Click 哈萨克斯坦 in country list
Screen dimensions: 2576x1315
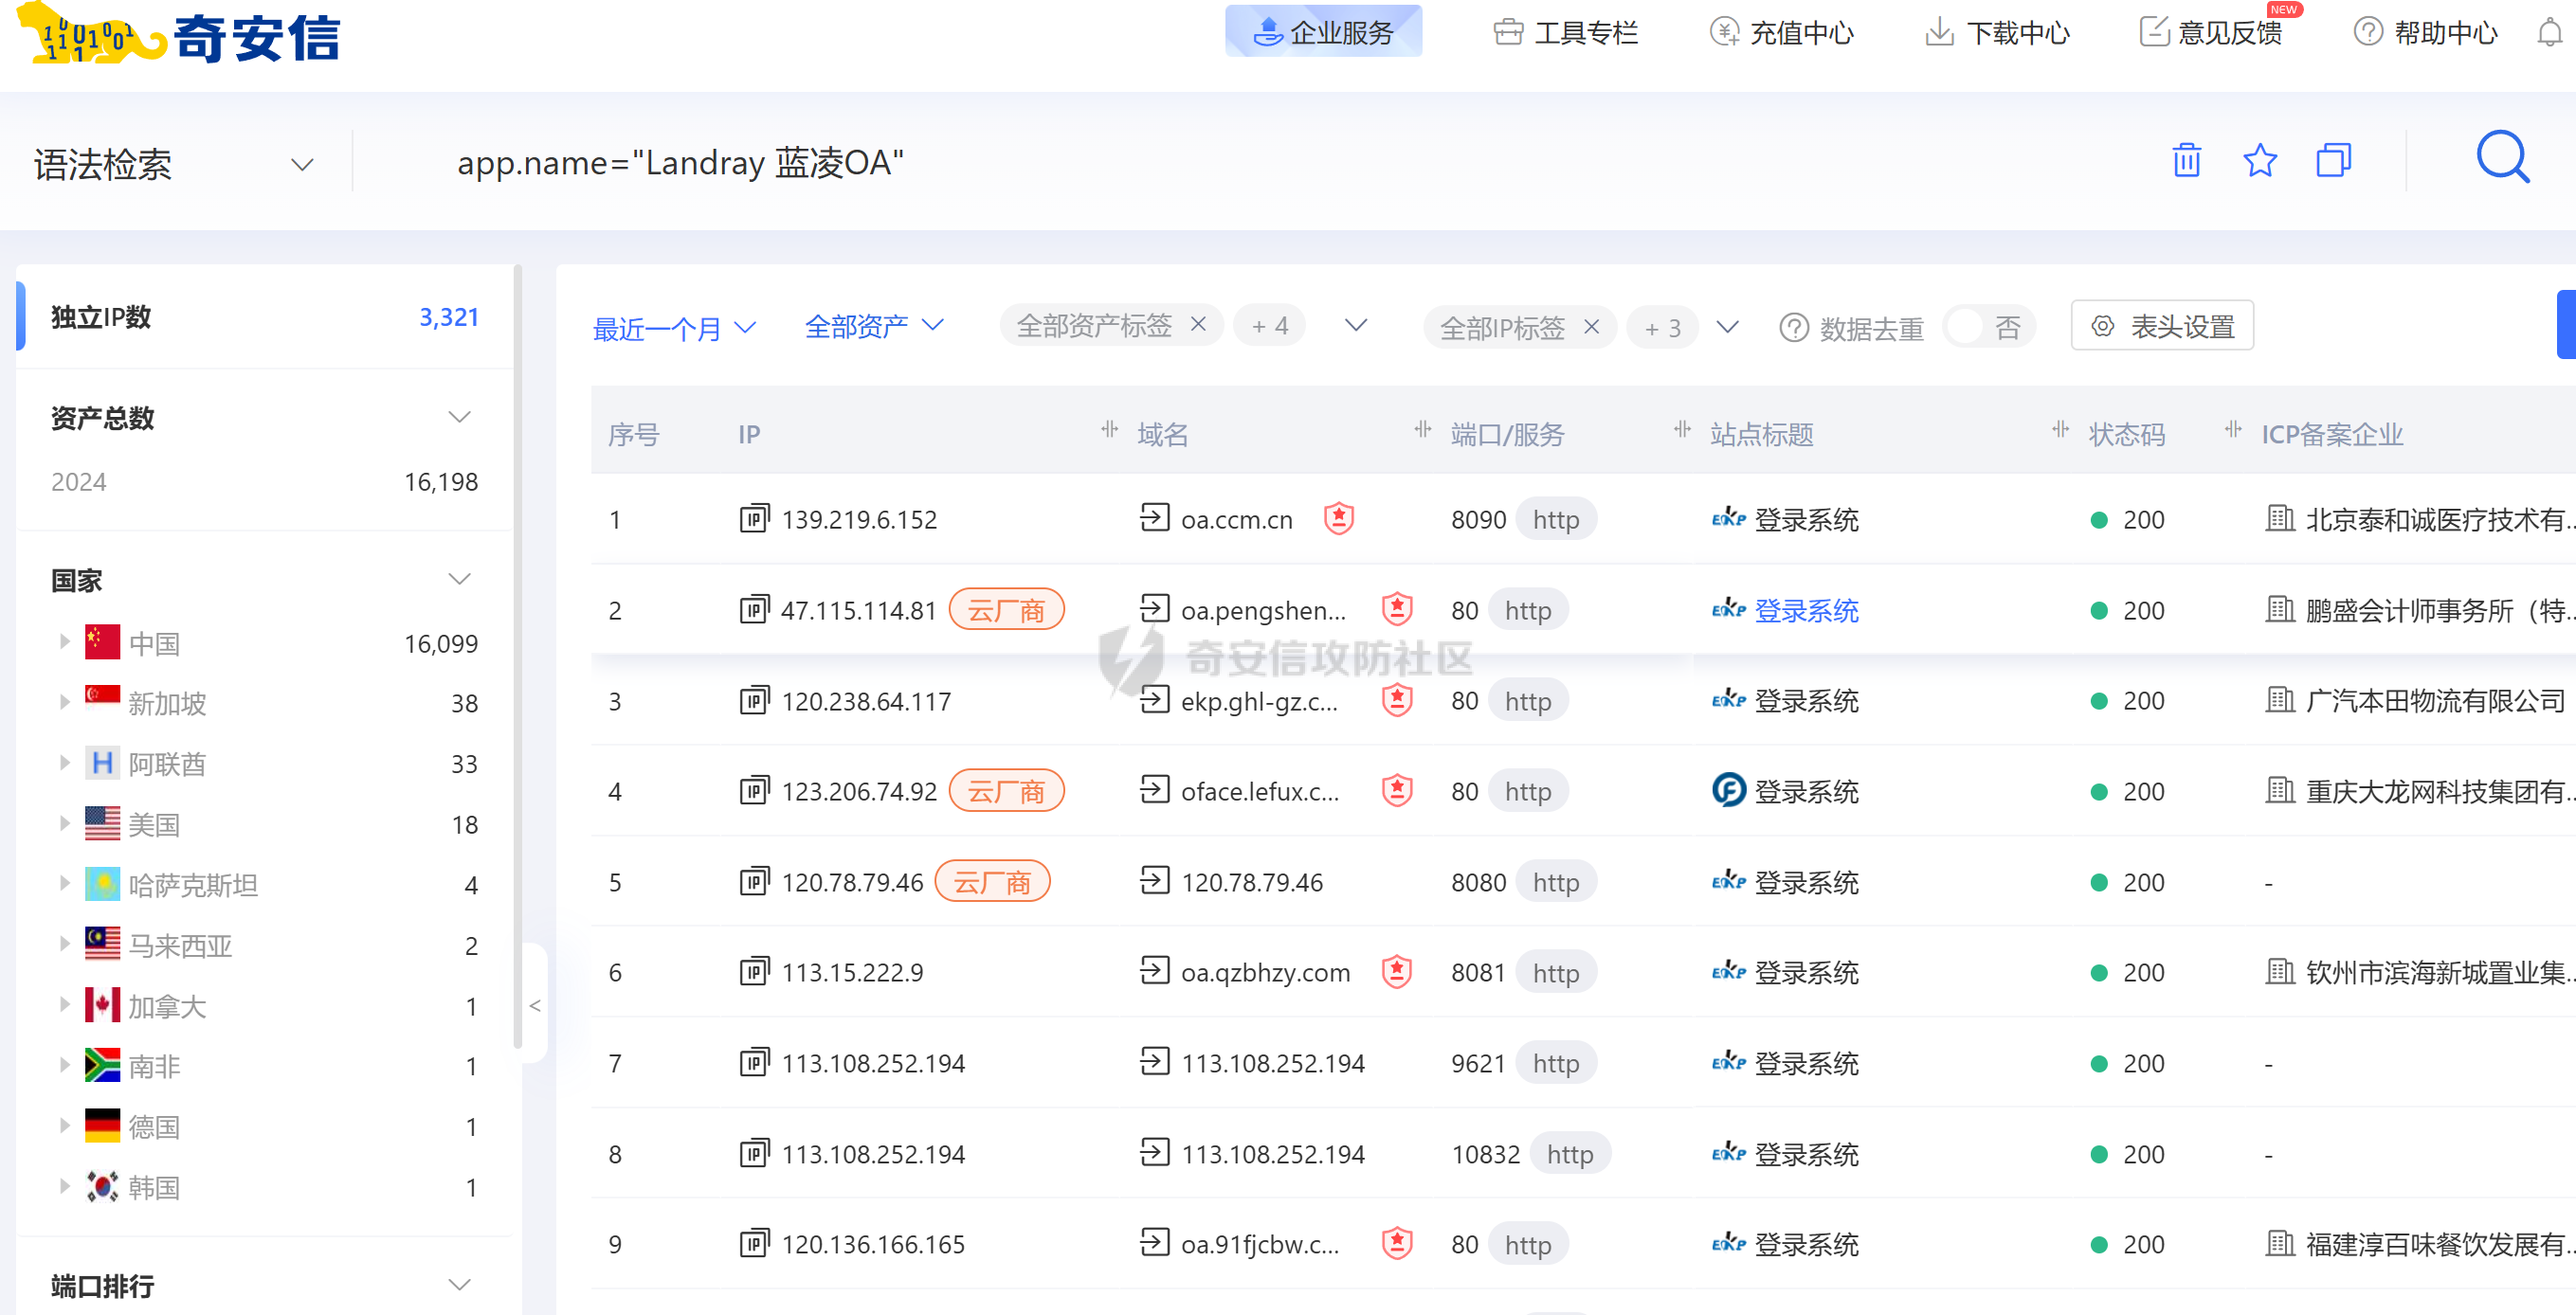click(193, 884)
